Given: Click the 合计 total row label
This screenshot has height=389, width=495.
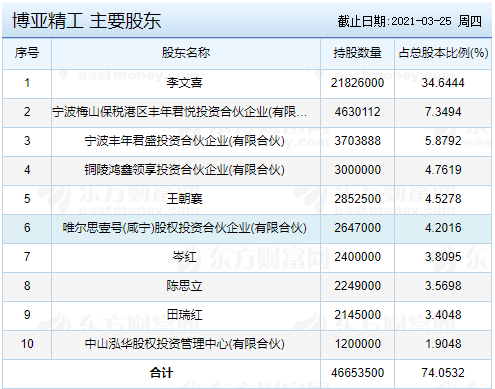Looking at the screenshot, I should 161,373.
